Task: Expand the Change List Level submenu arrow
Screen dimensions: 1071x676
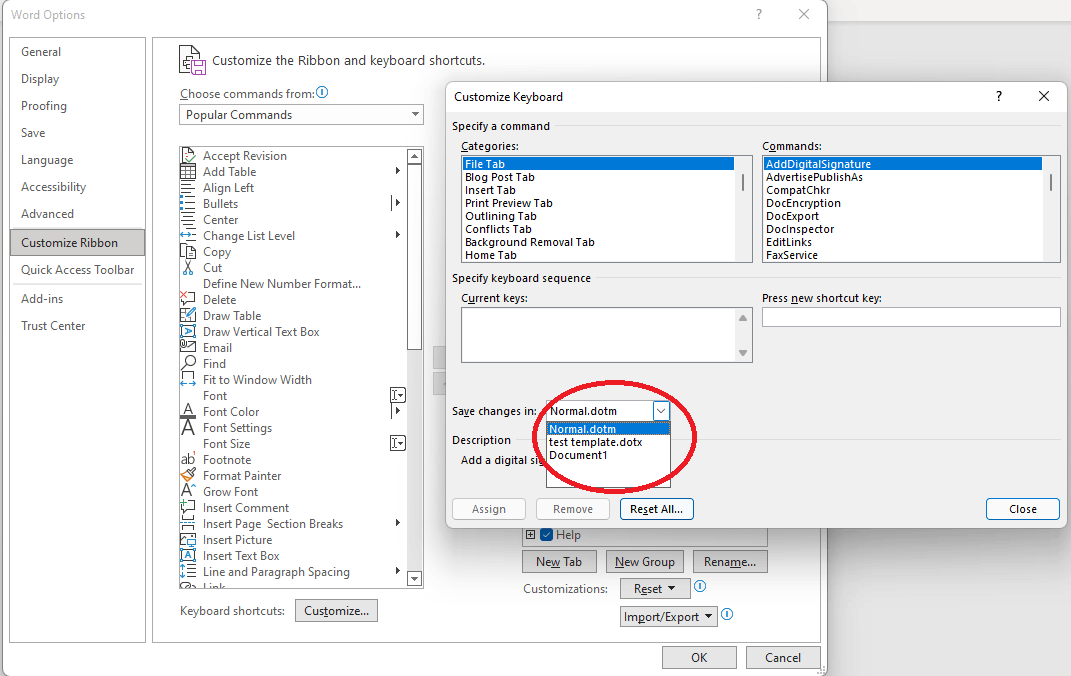Action: 398,235
